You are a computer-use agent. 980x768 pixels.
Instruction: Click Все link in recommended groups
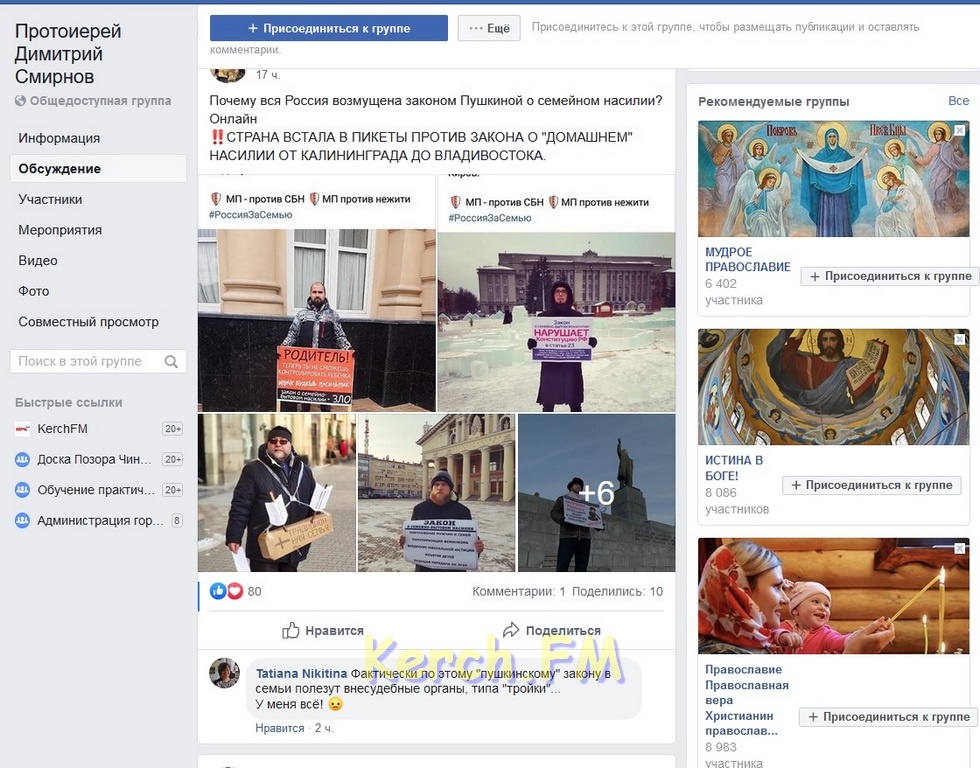tap(958, 101)
